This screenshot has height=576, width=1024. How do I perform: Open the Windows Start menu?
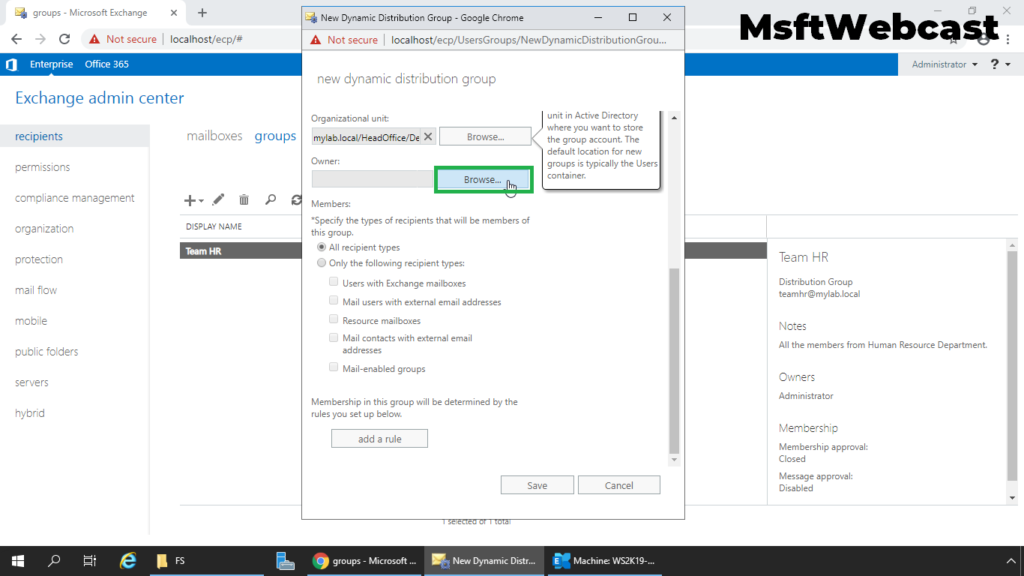coord(18,560)
